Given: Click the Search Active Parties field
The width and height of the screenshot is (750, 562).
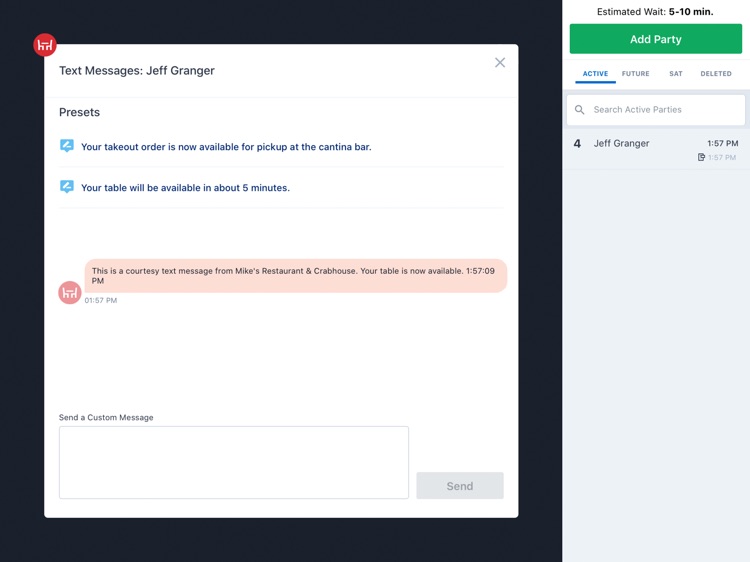Looking at the screenshot, I should [x=656, y=110].
